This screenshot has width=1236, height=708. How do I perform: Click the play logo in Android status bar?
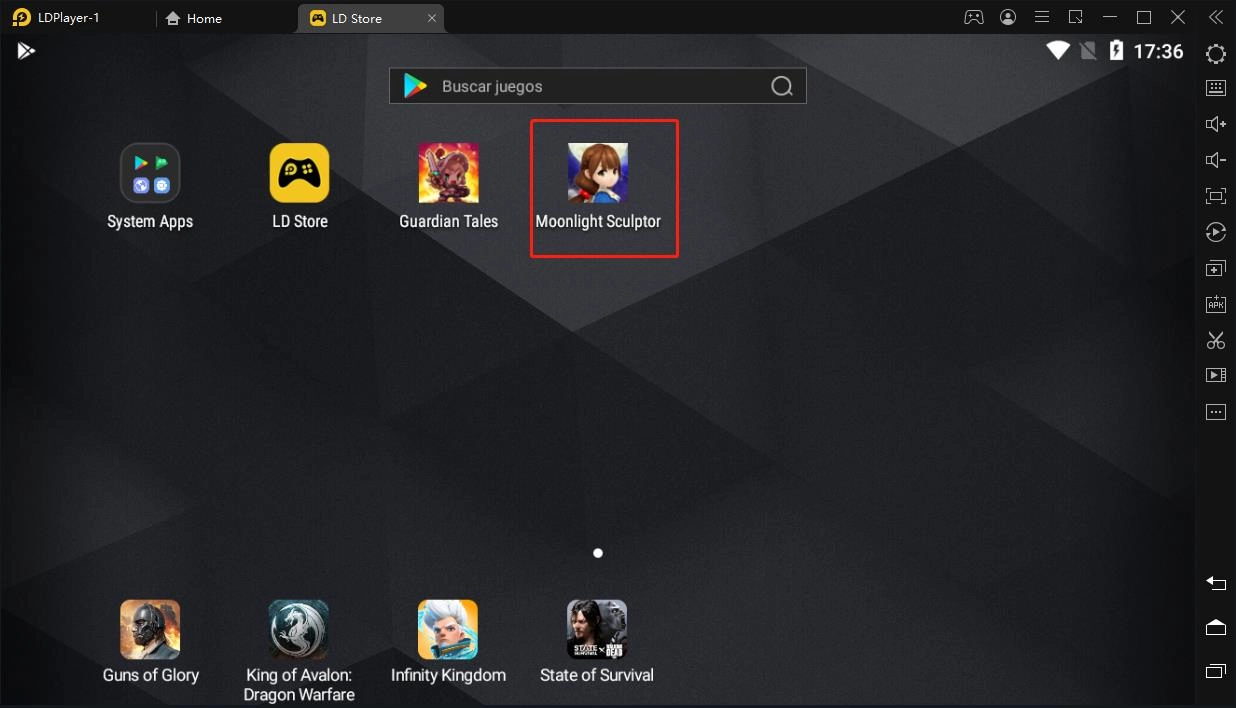(26, 51)
